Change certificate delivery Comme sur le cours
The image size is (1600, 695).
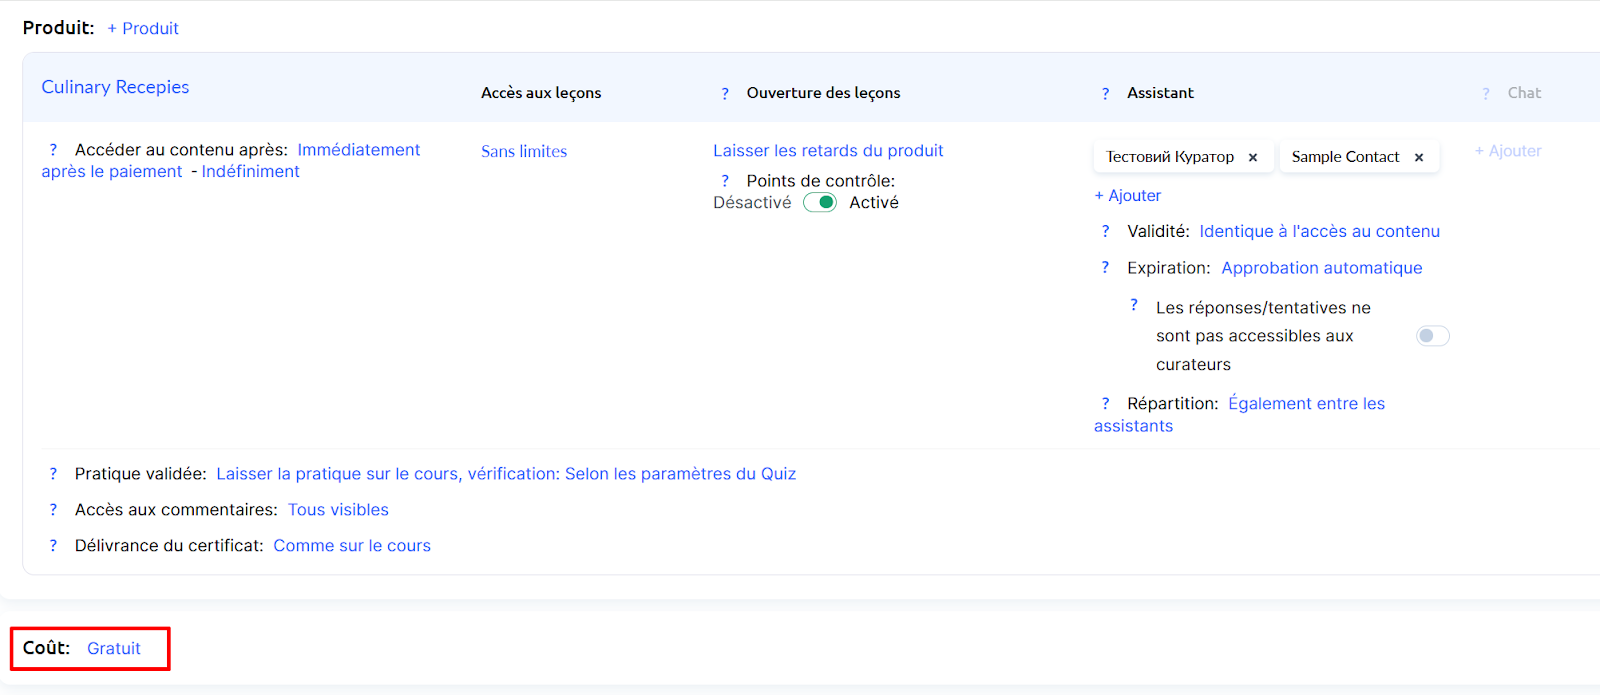pos(352,546)
